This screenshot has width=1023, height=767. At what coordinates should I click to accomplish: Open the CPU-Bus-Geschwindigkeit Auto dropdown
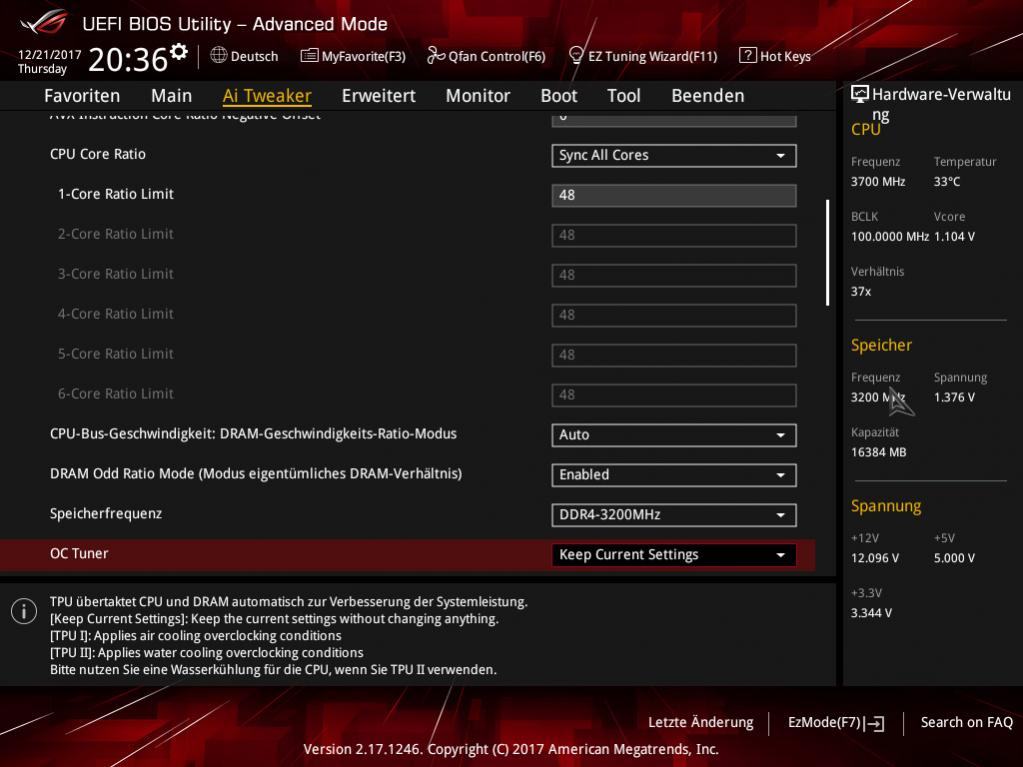click(674, 435)
